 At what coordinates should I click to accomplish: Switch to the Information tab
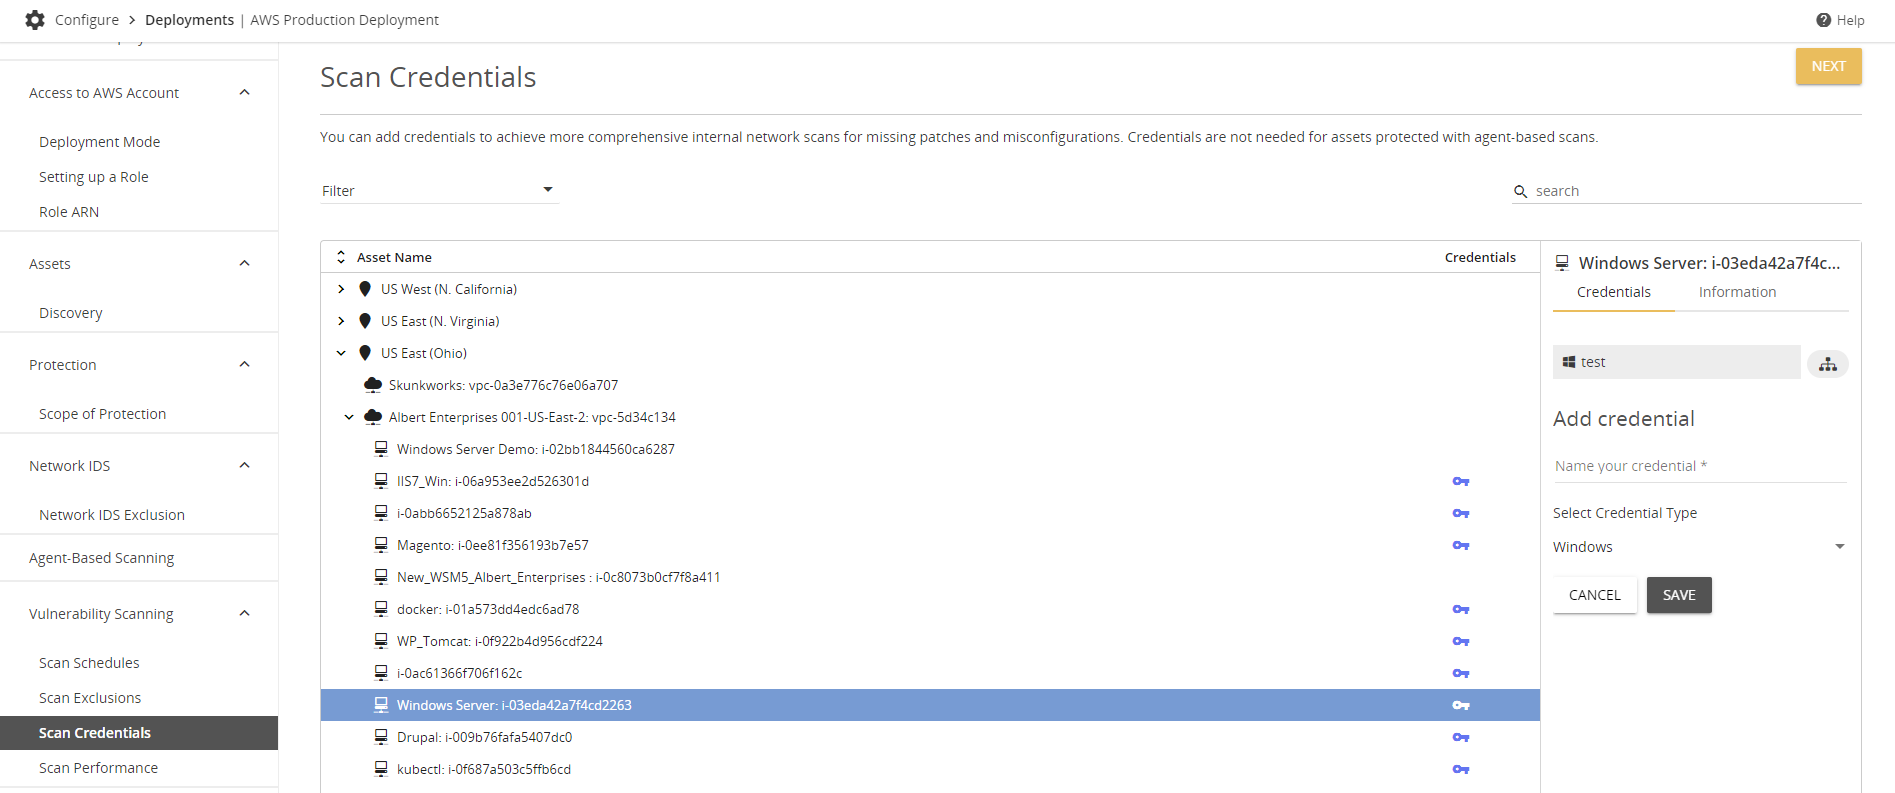(x=1737, y=292)
